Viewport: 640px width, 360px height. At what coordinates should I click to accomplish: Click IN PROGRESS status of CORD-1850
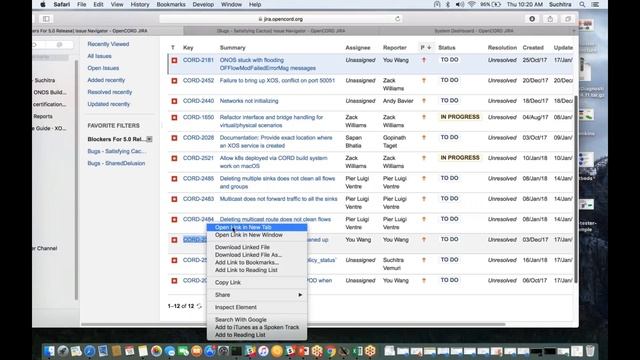pos(460,117)
